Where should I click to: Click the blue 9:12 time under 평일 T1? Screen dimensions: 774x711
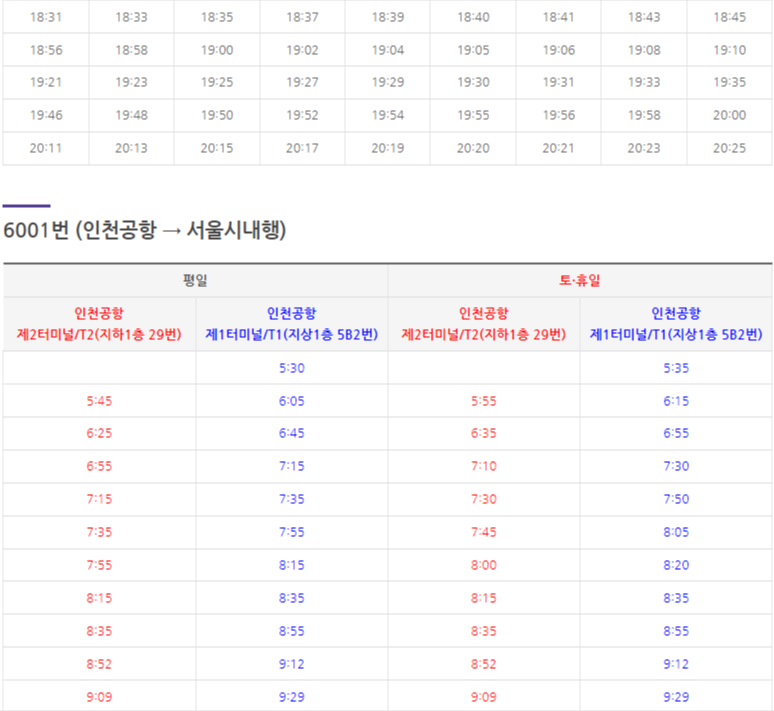tap(292, 664)
